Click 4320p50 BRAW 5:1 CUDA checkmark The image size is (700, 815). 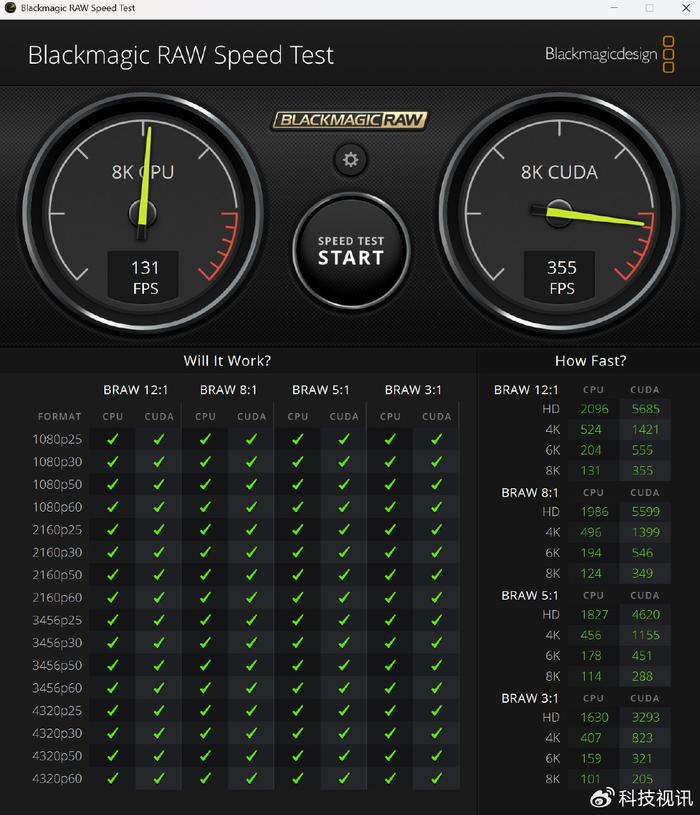coord(344,756)
